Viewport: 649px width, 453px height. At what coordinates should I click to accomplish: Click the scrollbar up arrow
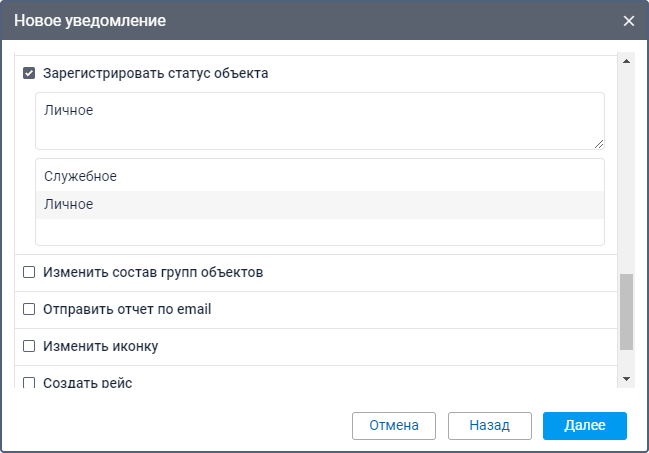(x=627, y=62)
